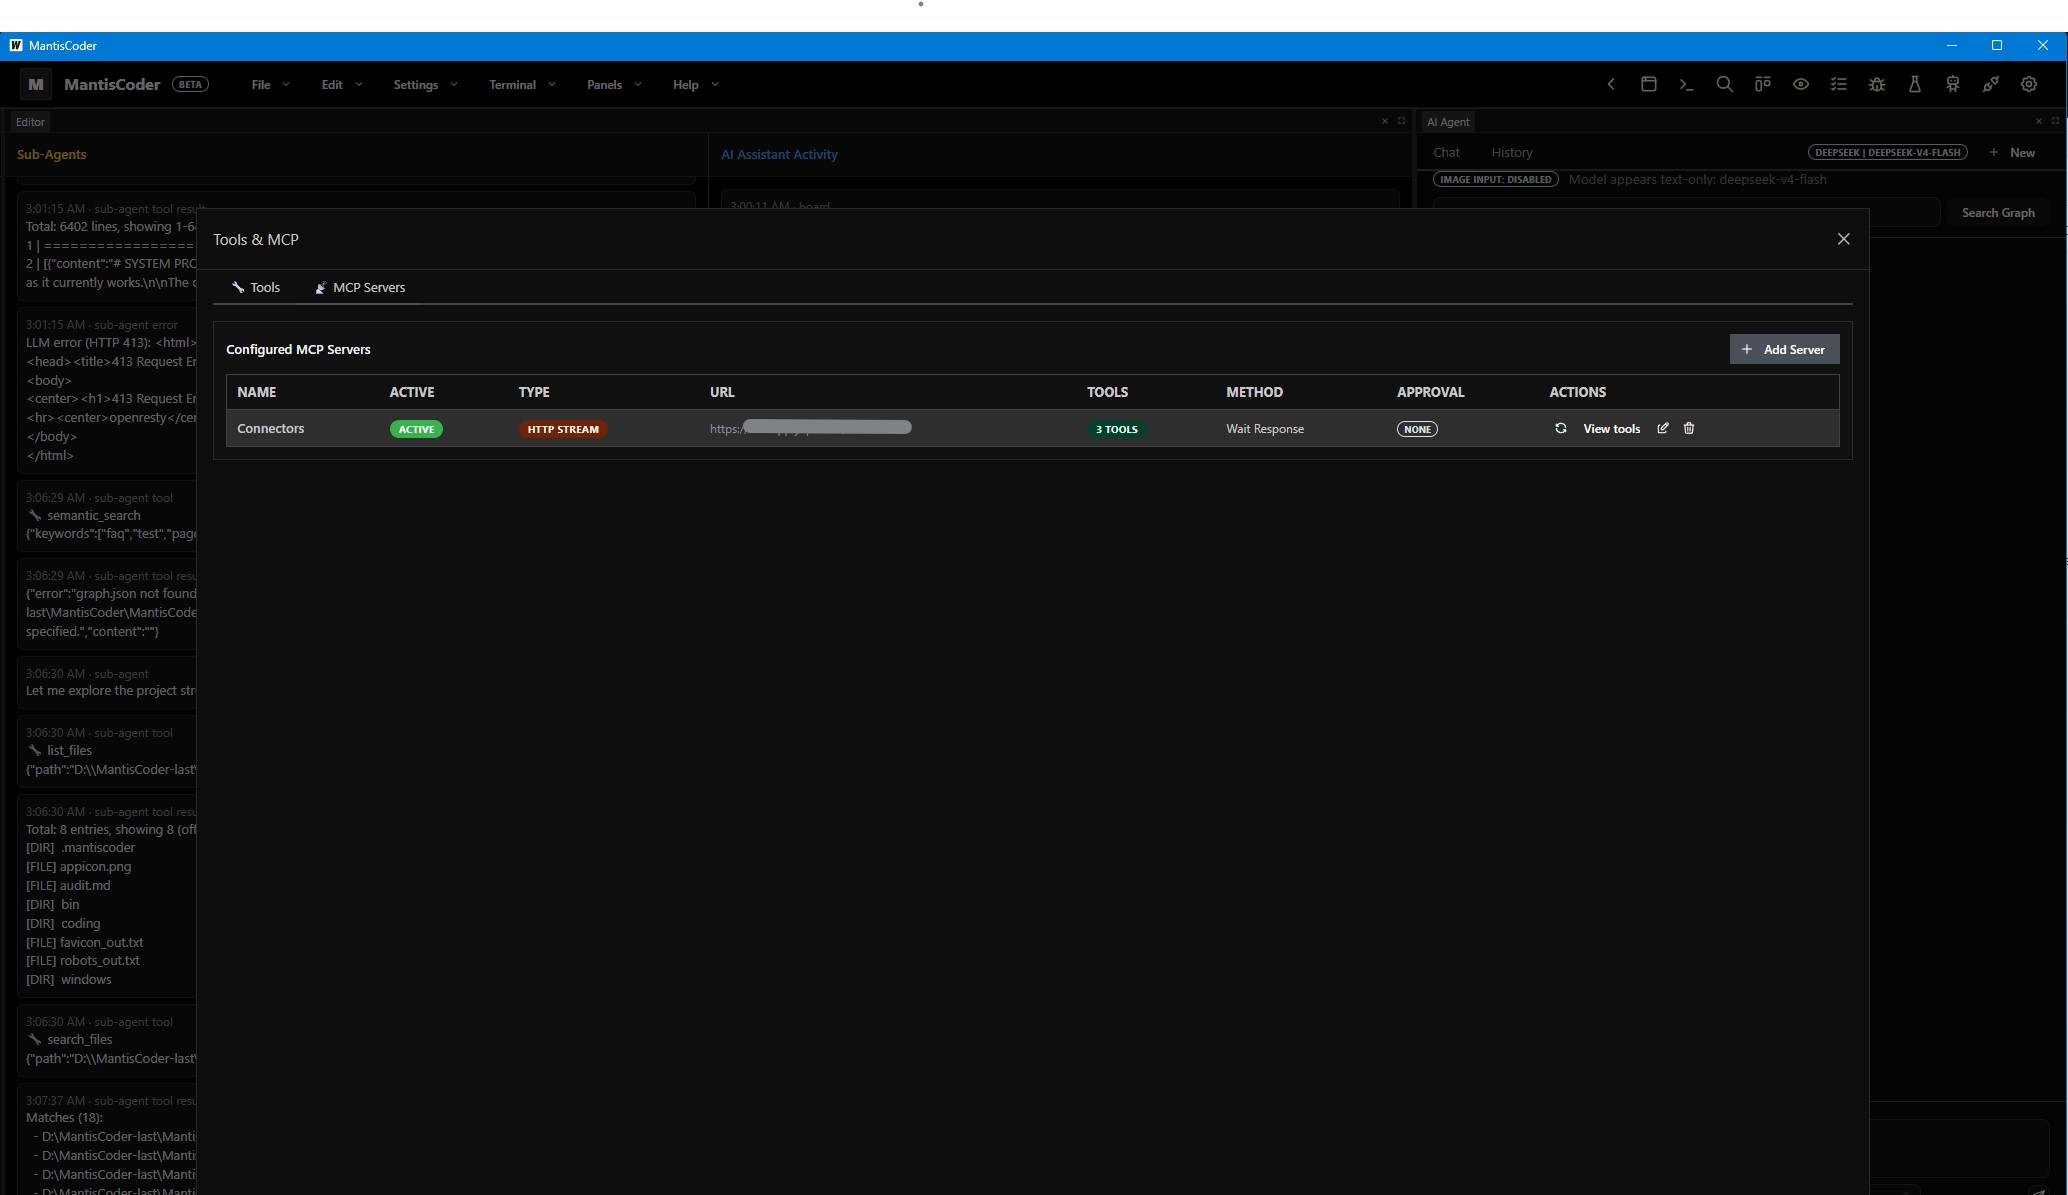Click the Configured MCP Servers heading
The image size is (2068, 1195).
(298, 350)
